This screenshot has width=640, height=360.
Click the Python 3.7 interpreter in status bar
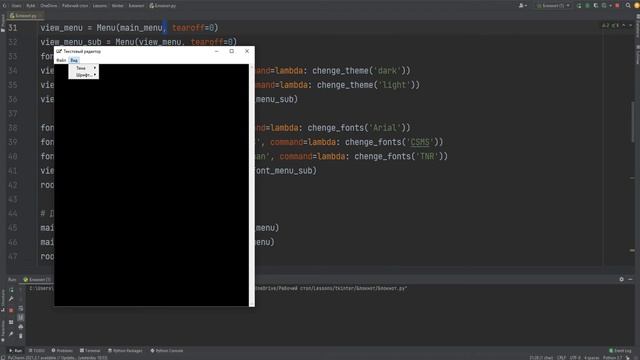612,358
